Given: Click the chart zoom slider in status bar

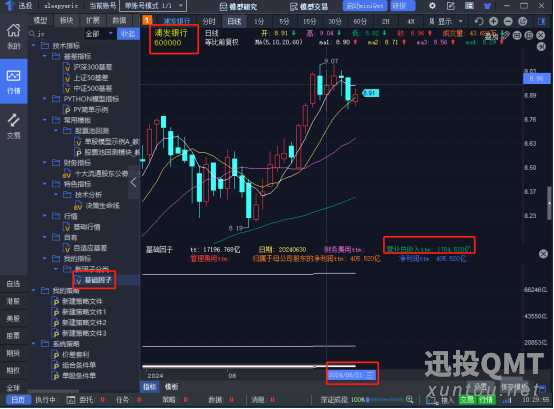Looking at the screenshot, I should tap(387, 399).
